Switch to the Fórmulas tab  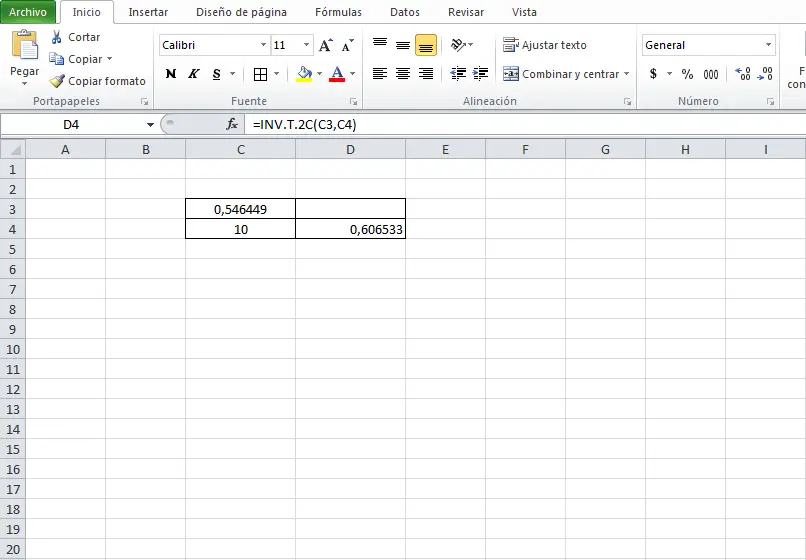coord(338,12)
